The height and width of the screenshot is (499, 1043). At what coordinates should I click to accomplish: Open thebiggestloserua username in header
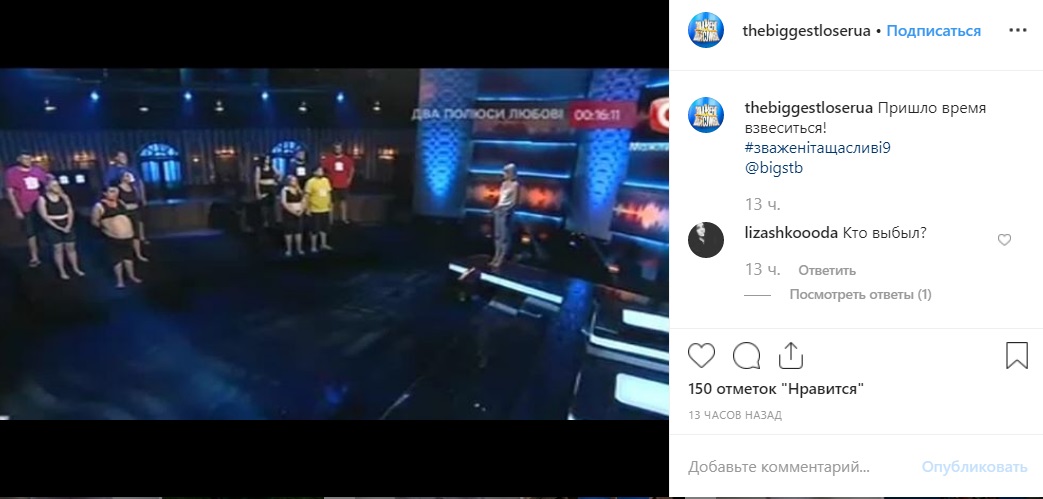click(x=806, y=31)
